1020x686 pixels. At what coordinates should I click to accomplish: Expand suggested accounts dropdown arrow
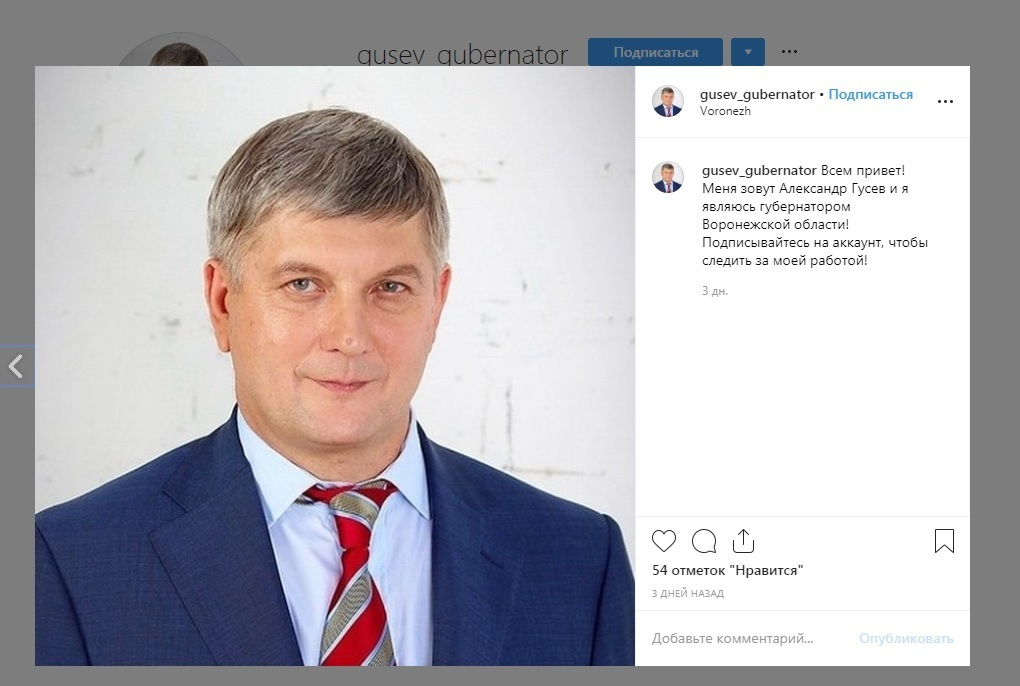pyautogui.click(x=747, y=52)
